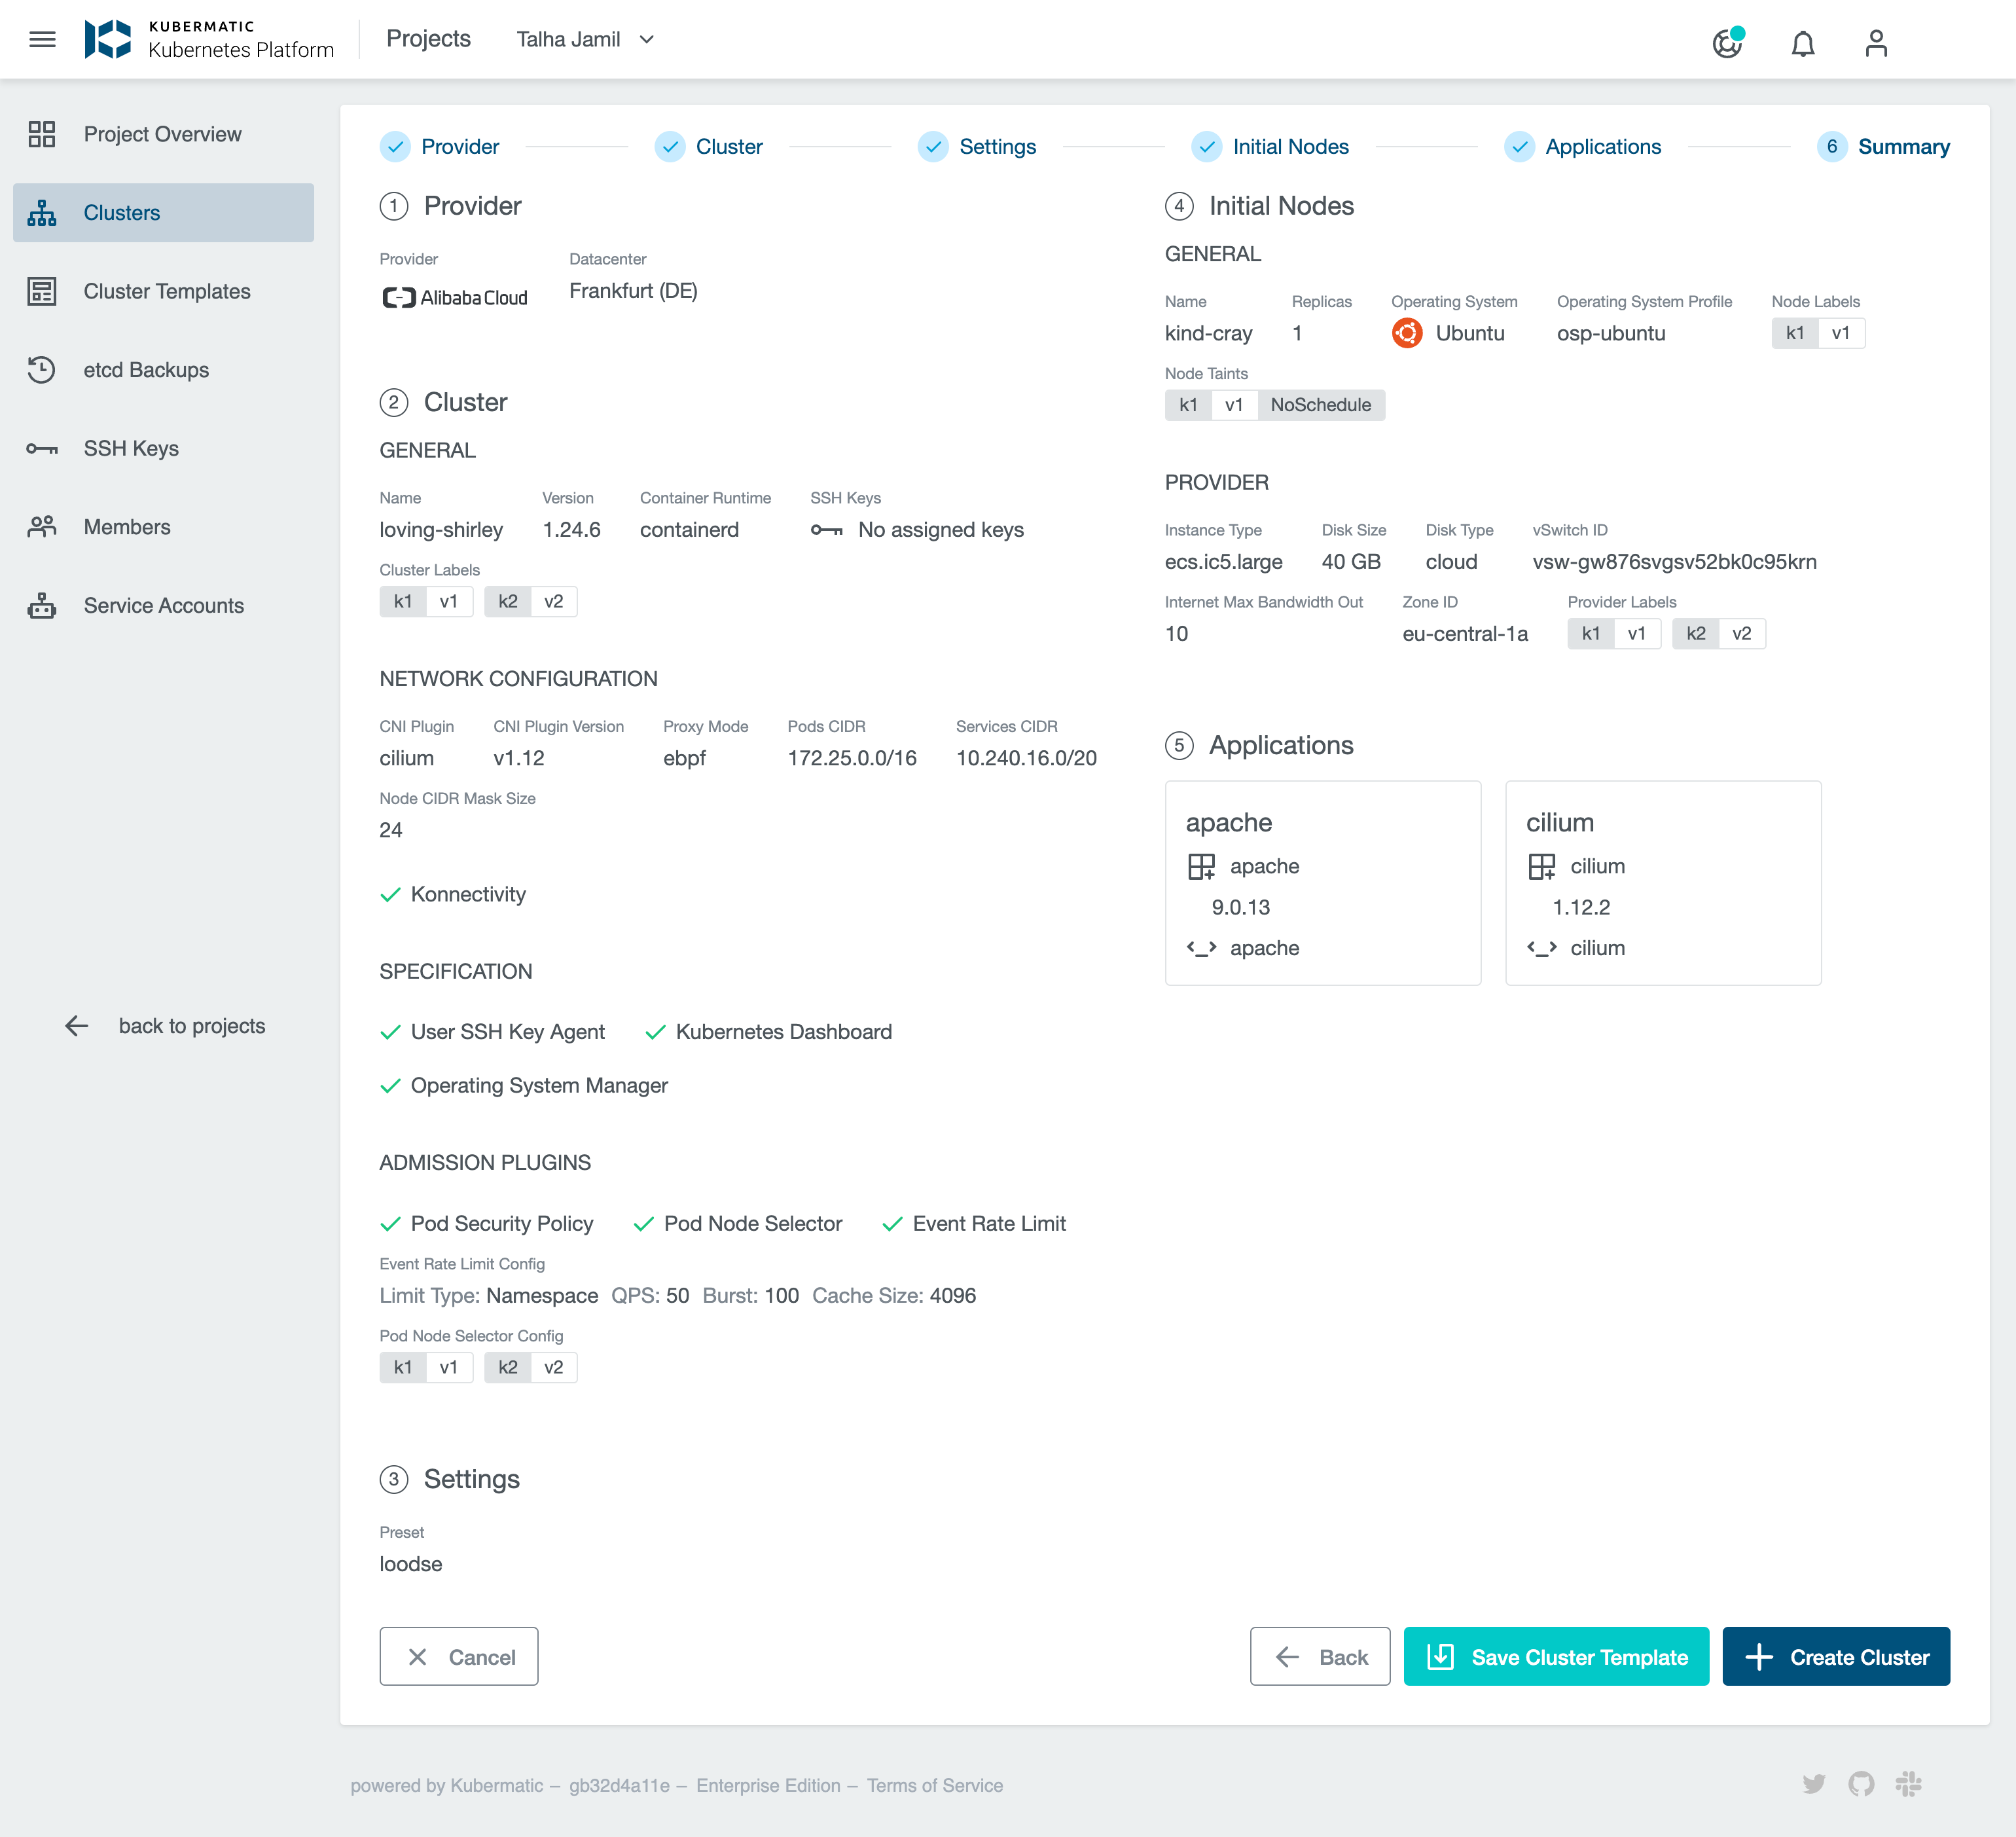This screenshot has width=2016, height=1837.
Task: Jump to the Initial Nodes wizard step
Action: coord(1270,146)
